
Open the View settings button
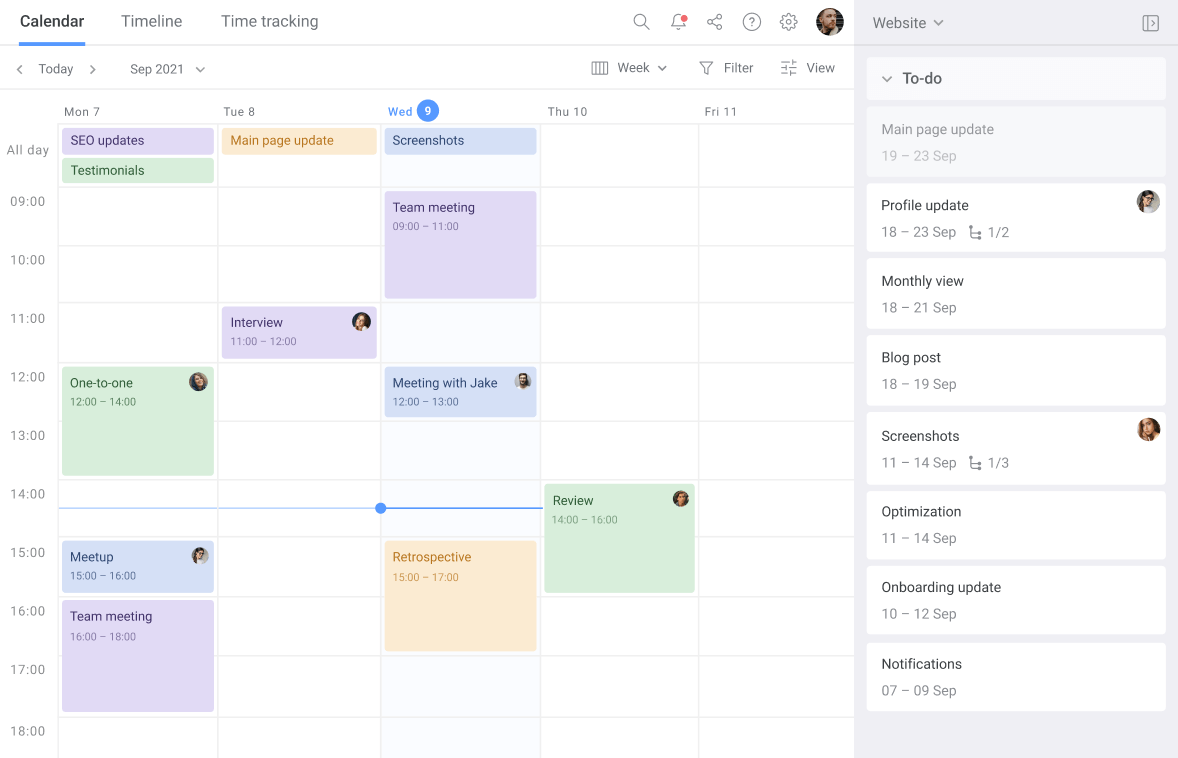click(x=807, y=68)
